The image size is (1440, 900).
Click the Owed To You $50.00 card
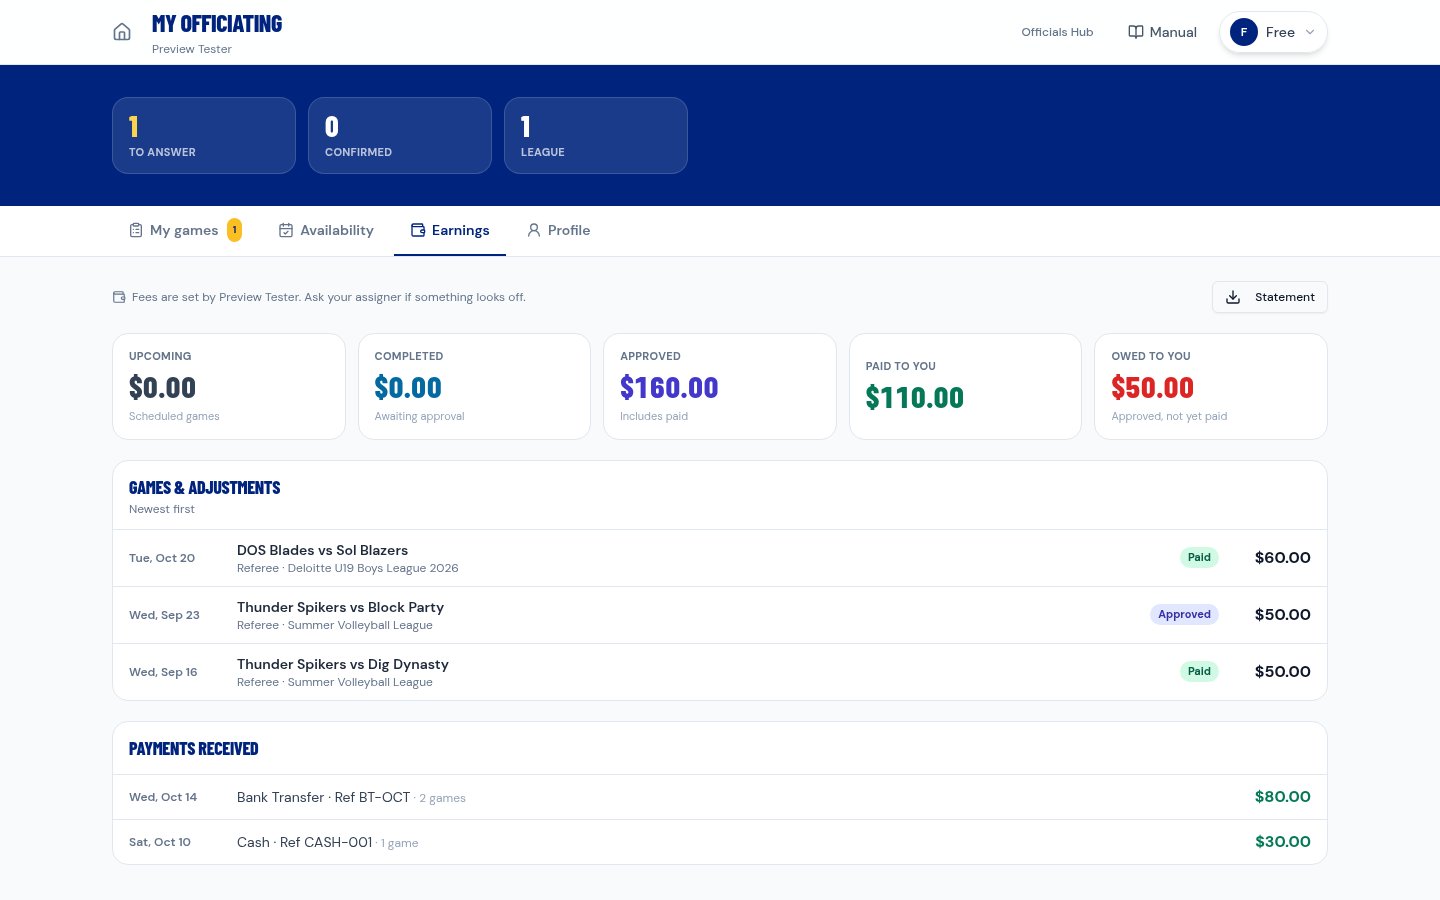click(x=1211, y=386)
